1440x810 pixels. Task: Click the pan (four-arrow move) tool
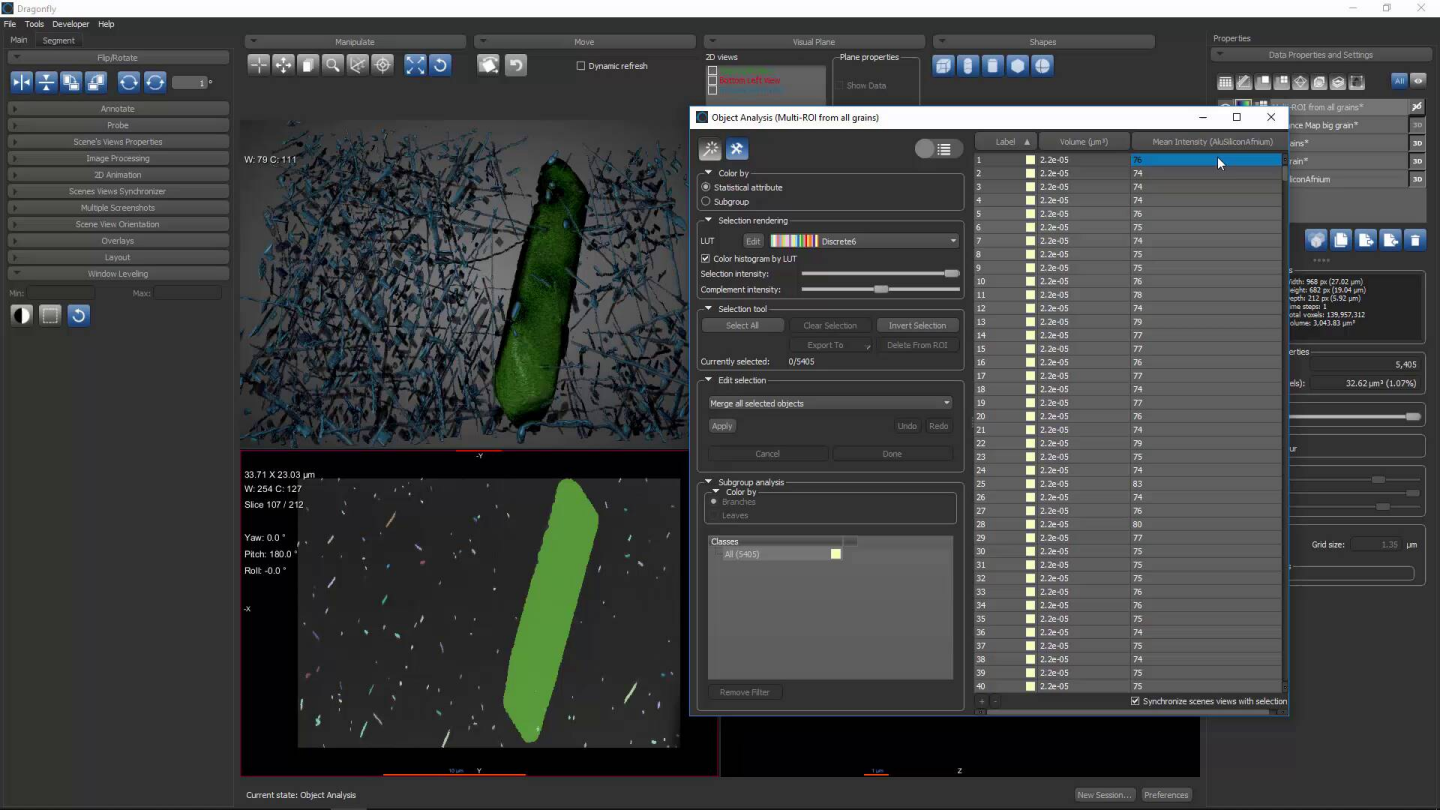284,66
